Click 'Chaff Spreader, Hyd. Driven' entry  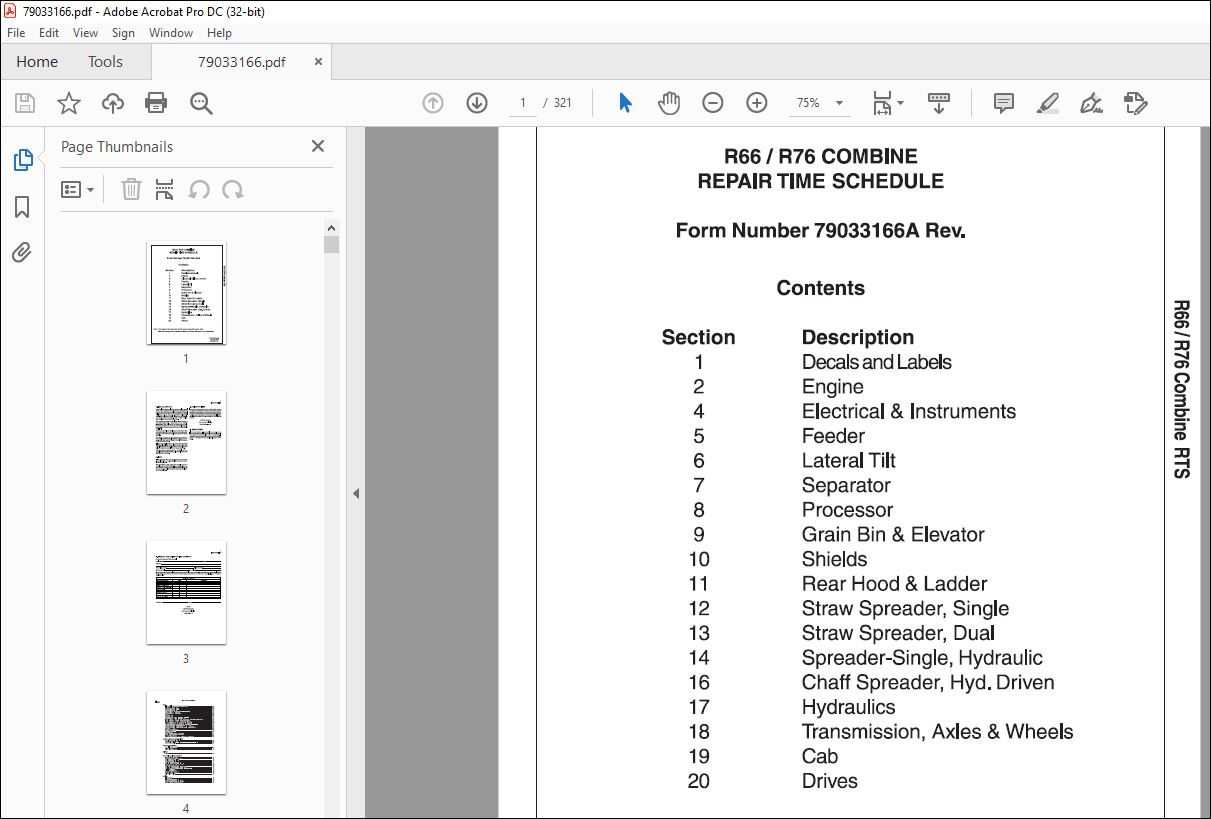click(928, 682)
